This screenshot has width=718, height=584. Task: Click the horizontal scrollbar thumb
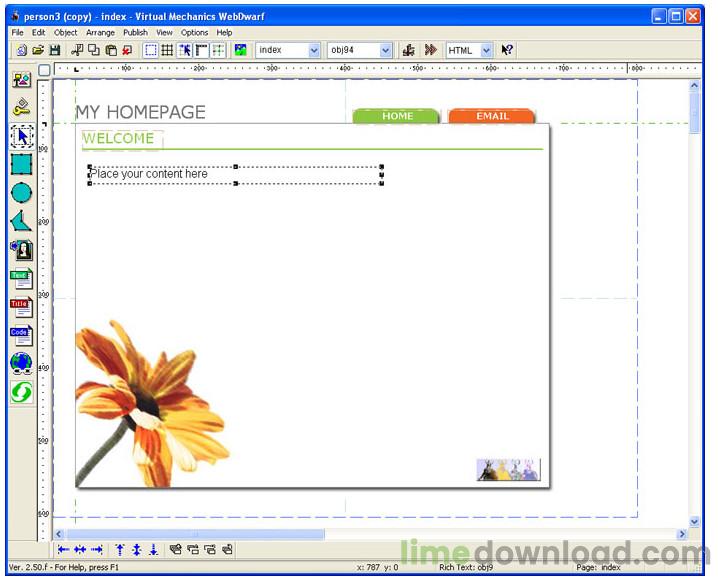(x=195, y=534)
